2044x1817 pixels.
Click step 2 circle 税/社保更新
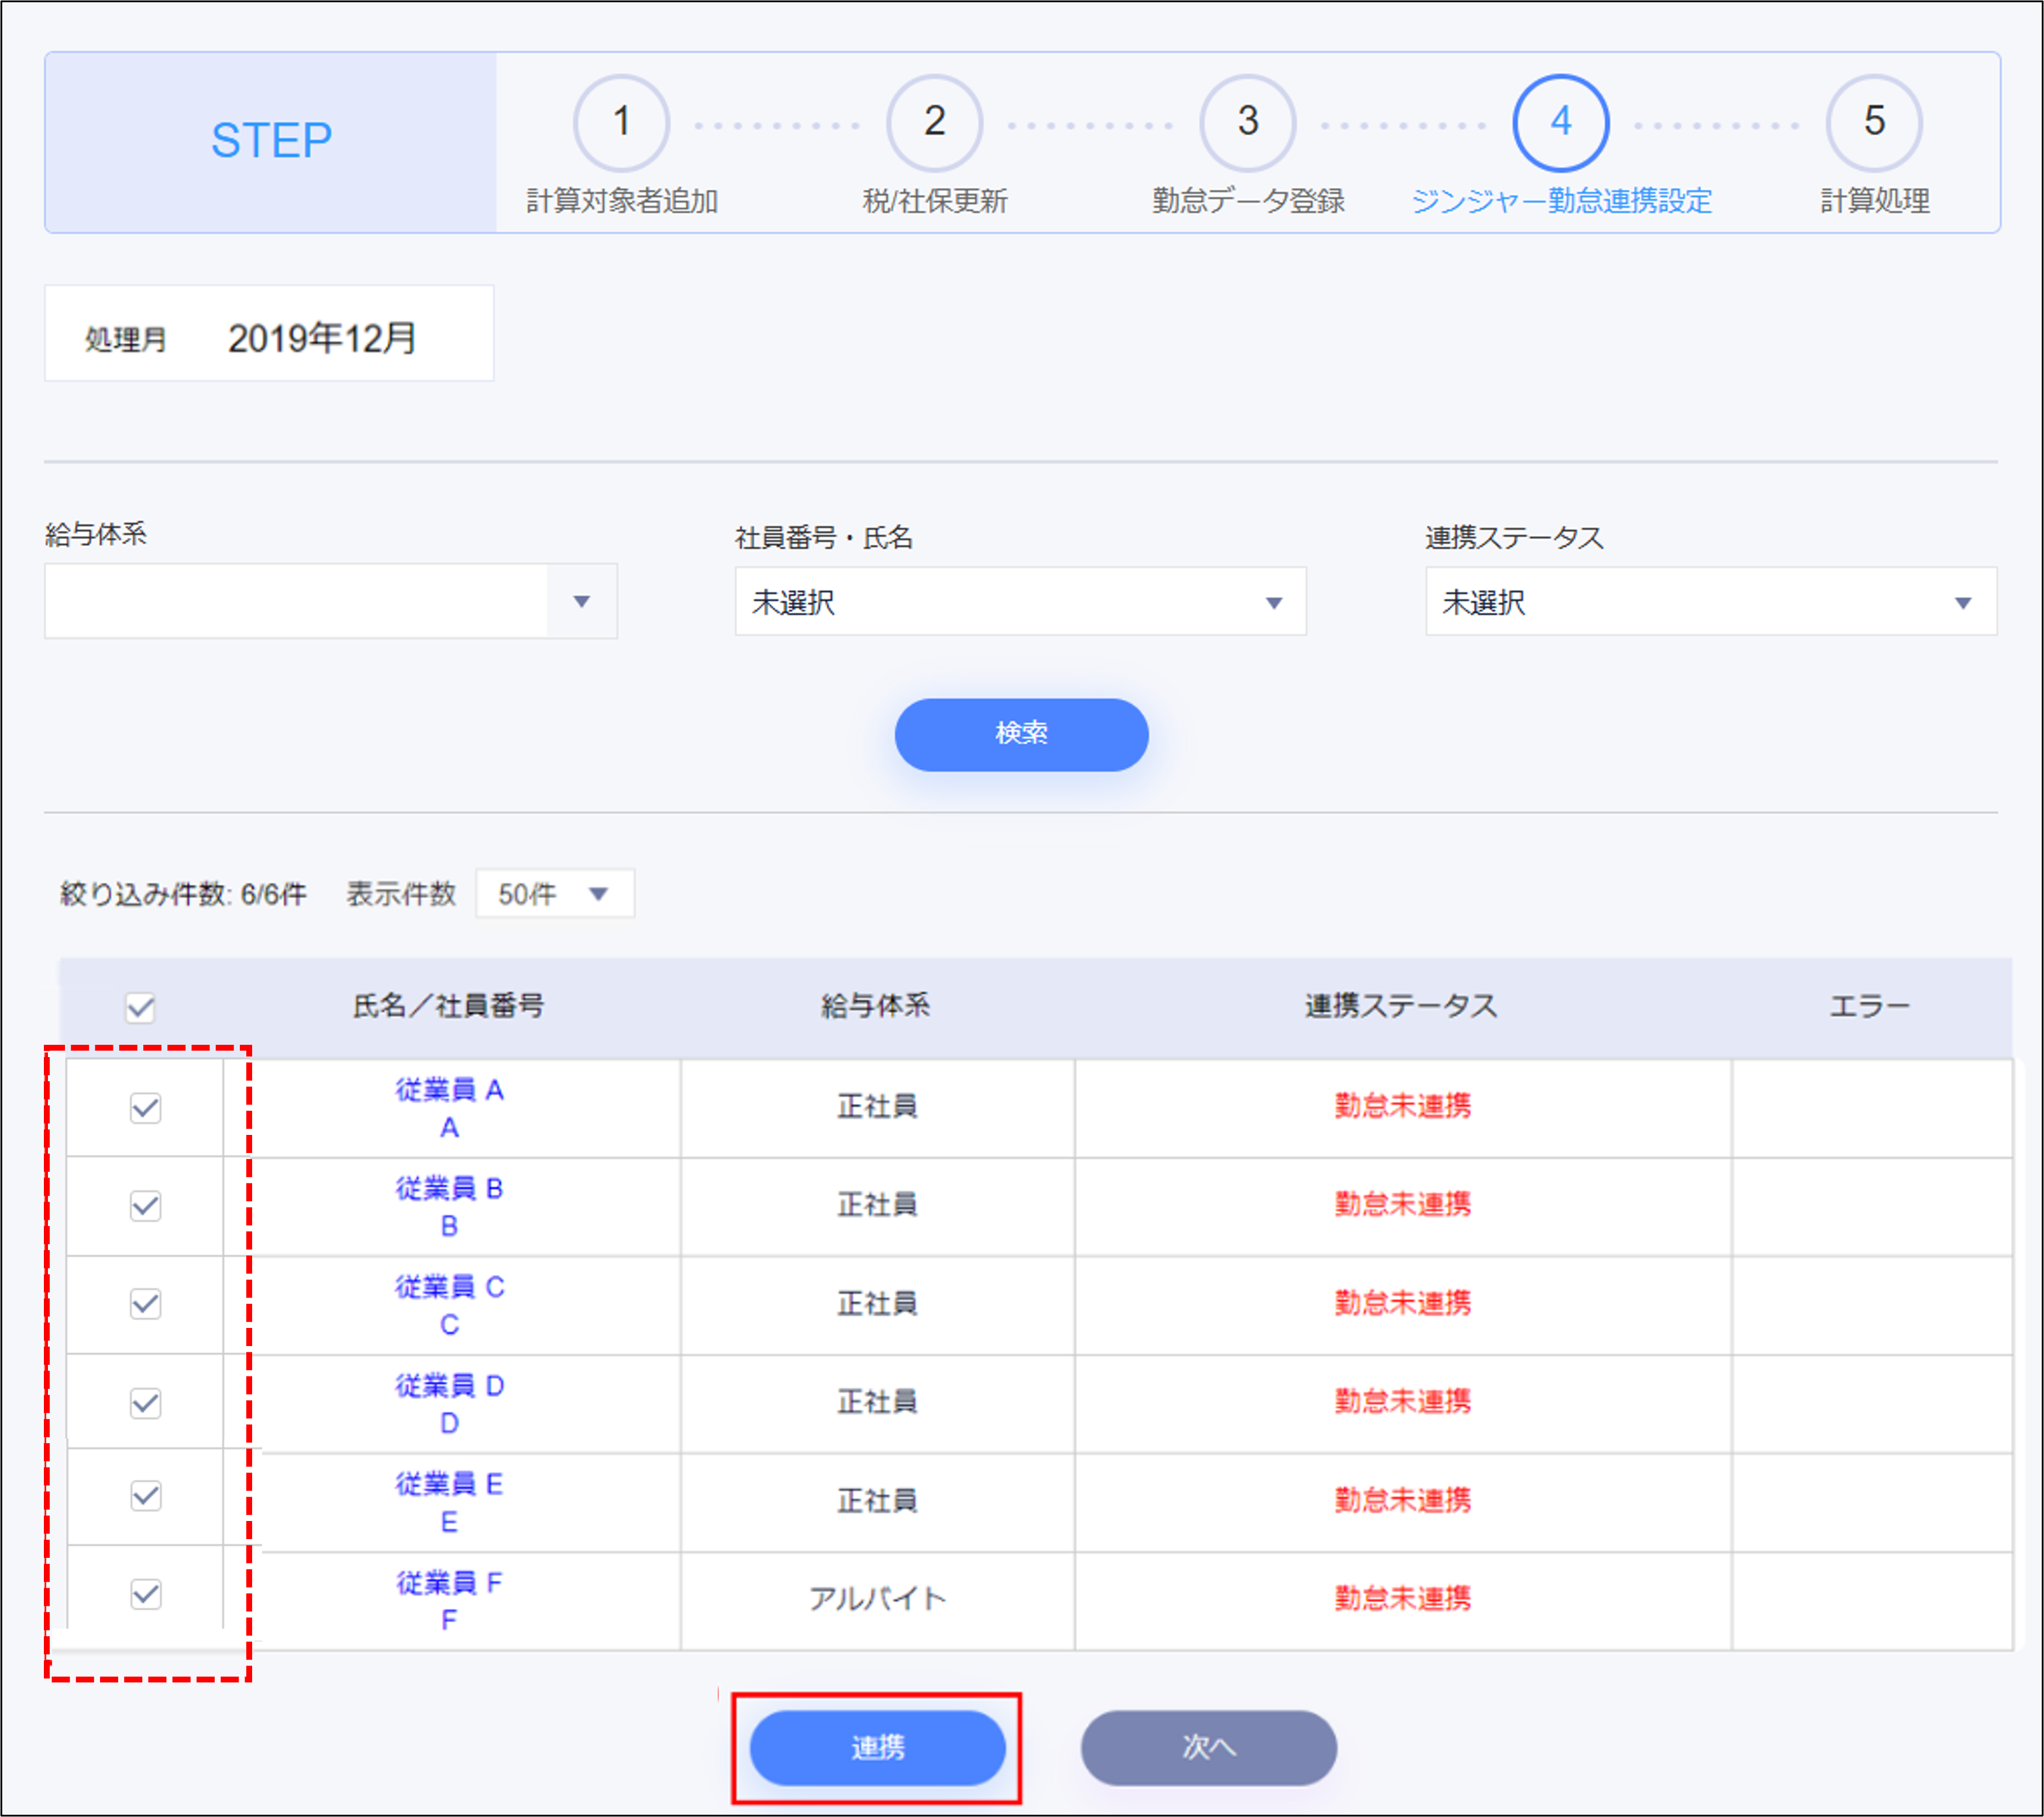934,123
